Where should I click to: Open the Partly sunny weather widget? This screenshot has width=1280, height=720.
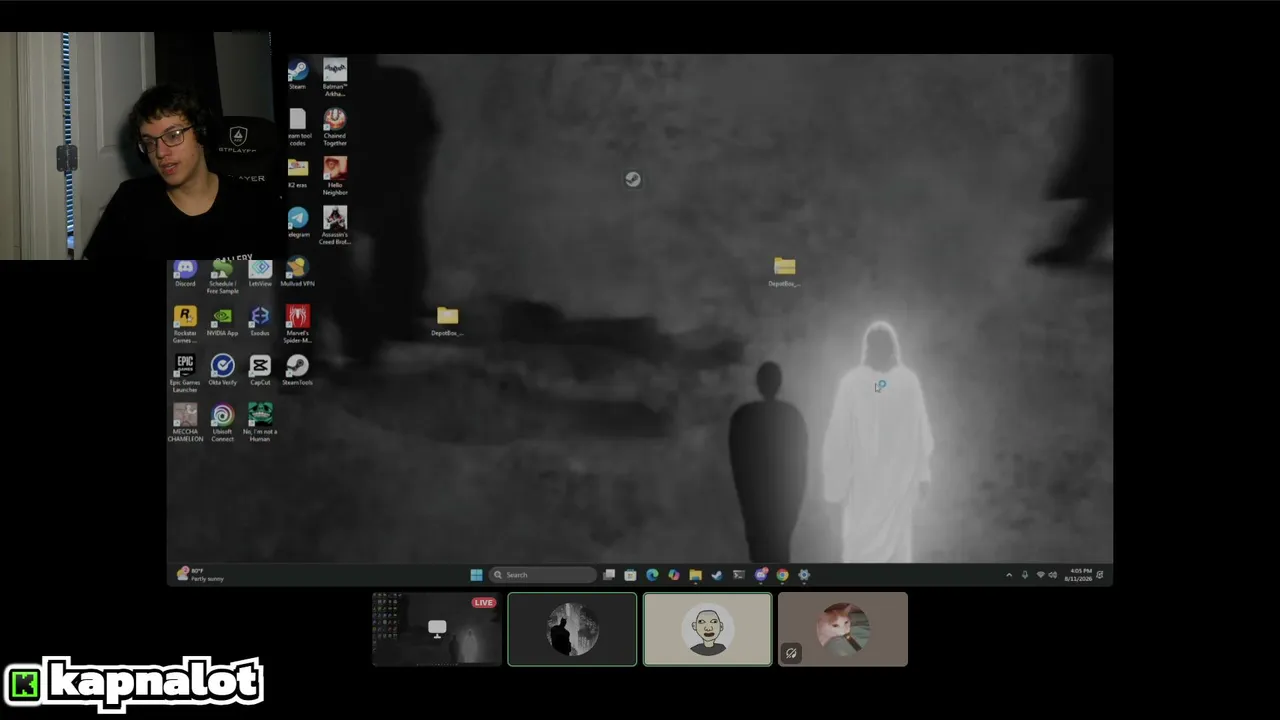tap(200, 574)
